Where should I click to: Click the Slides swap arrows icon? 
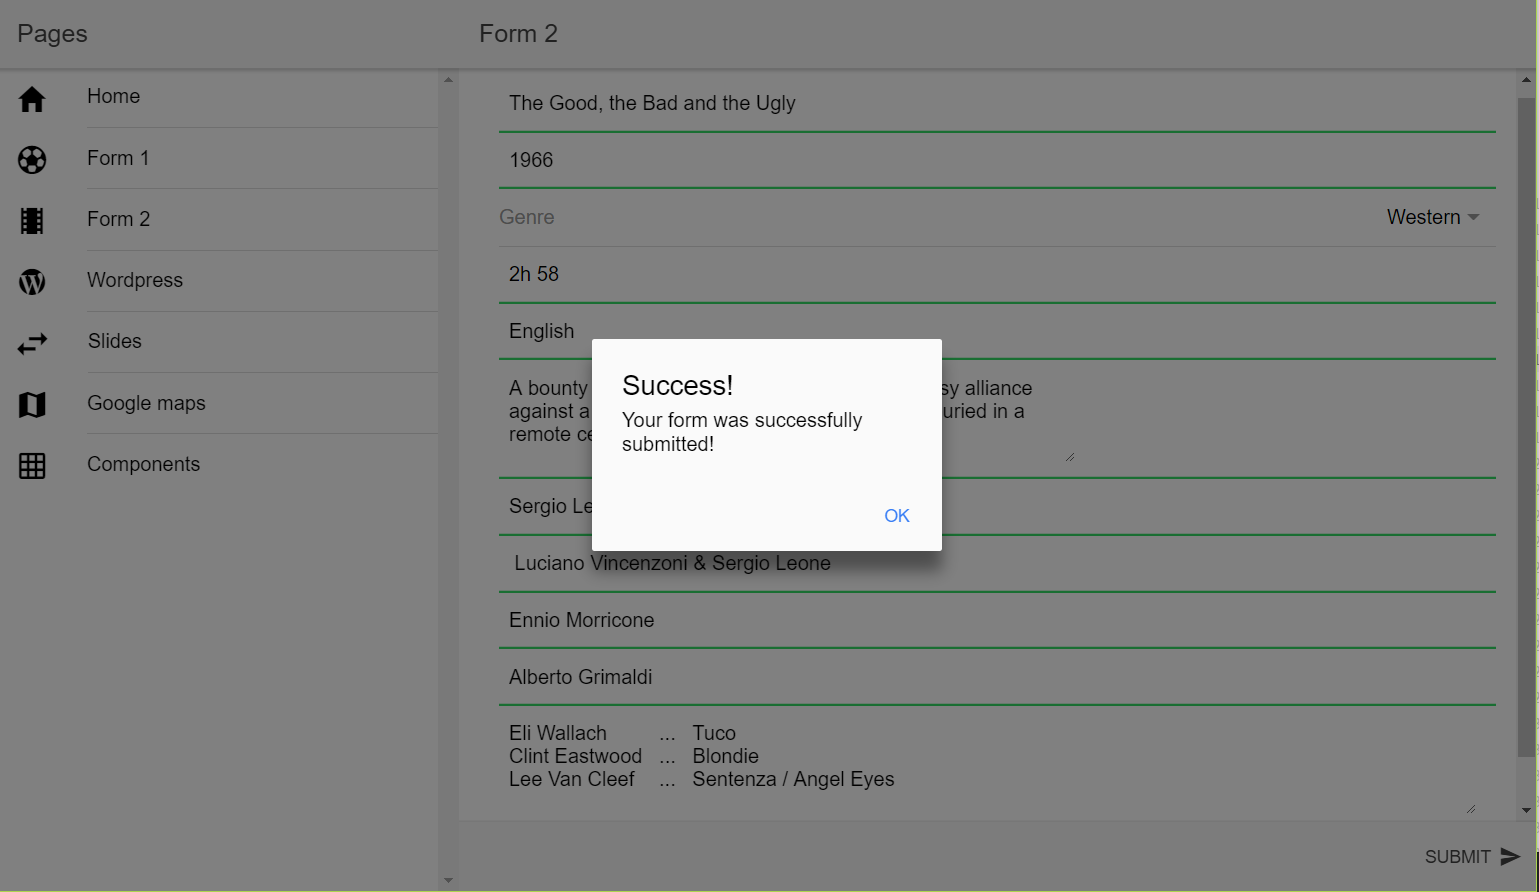tap(32, 343)
